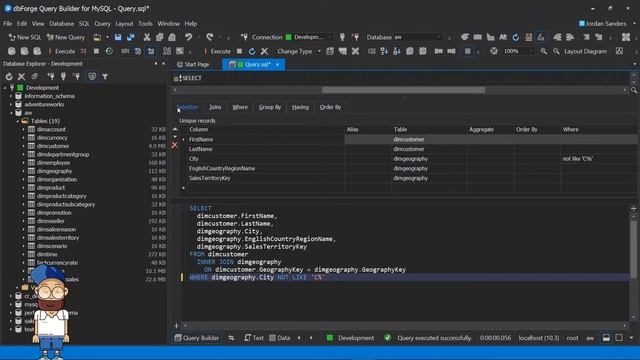
Task: Click the stop square icon beside the left Execute
Action: pyautogui.click(x=96, y=51)
